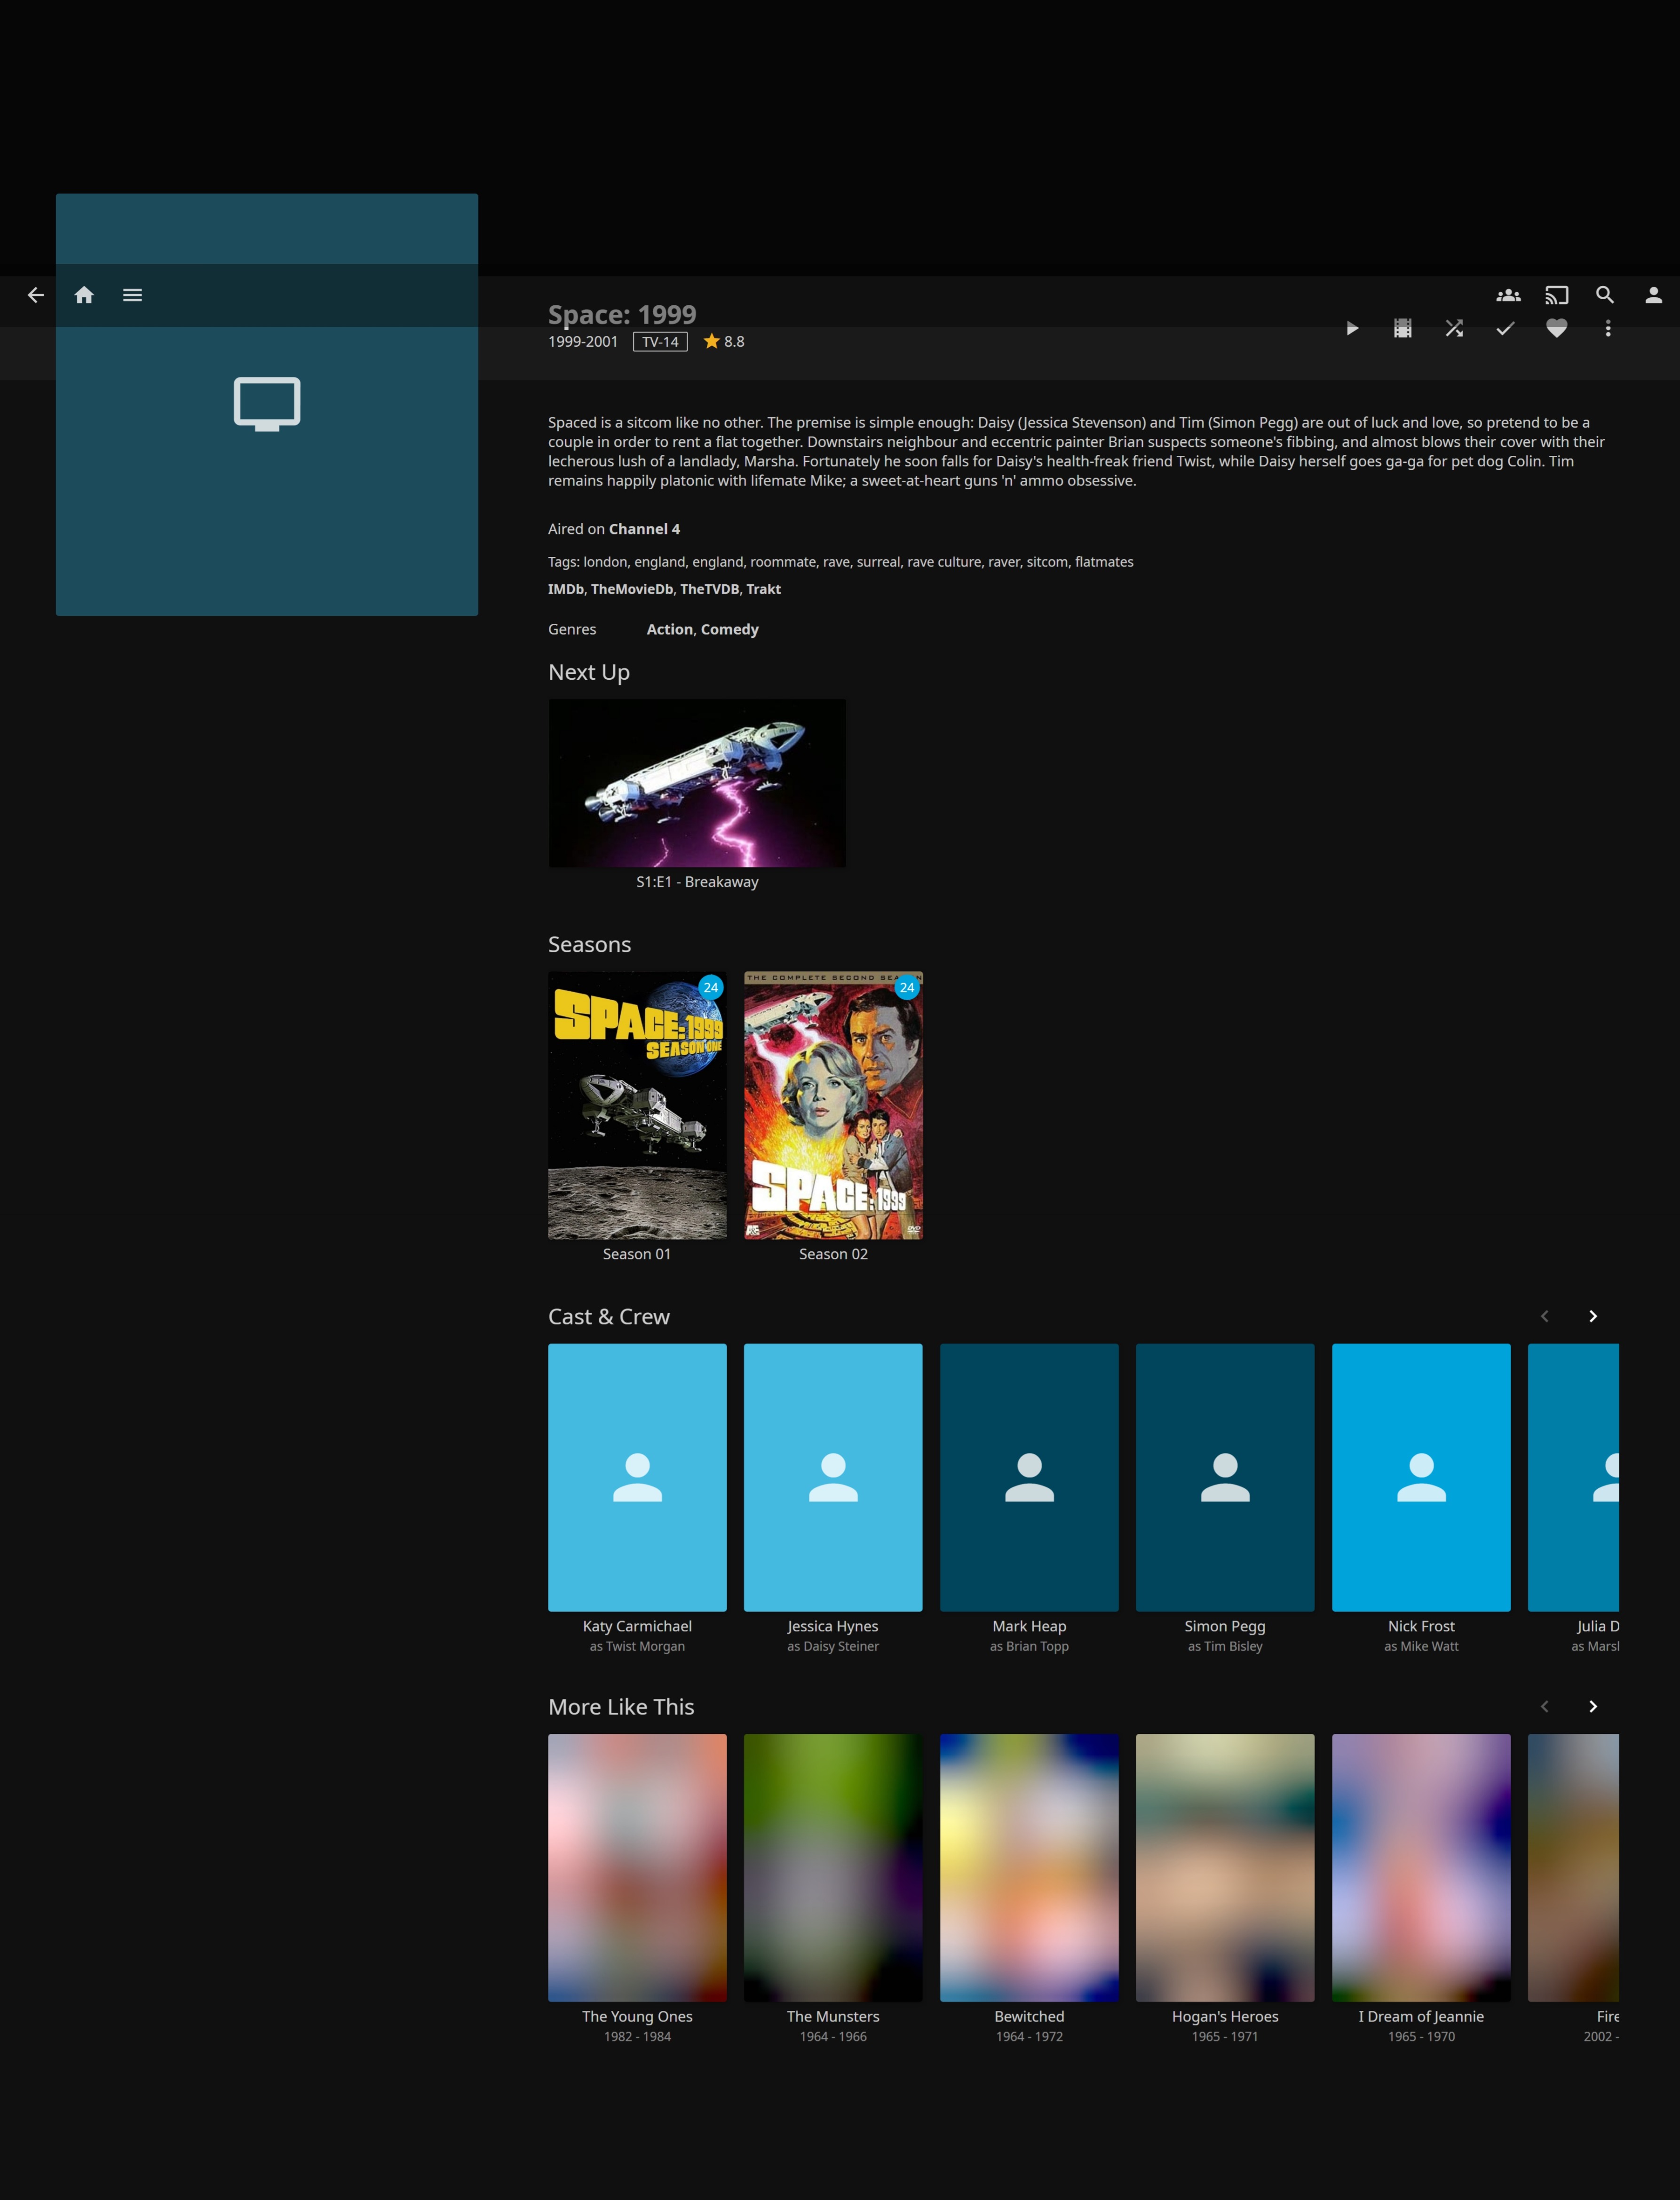Open the hamburger navigation menu
The image size is (1680, 2200).
(x=132, y=295)
